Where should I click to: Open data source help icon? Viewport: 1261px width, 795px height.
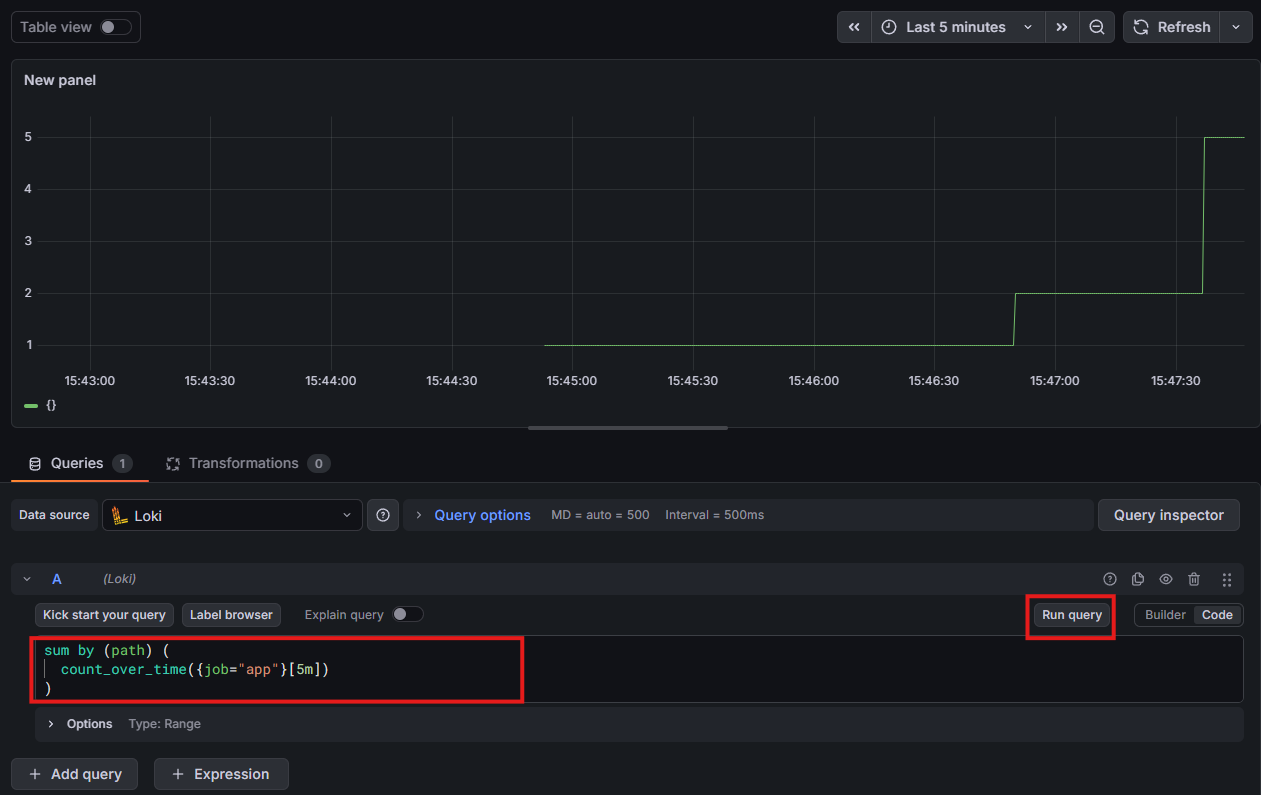(383, 515)
